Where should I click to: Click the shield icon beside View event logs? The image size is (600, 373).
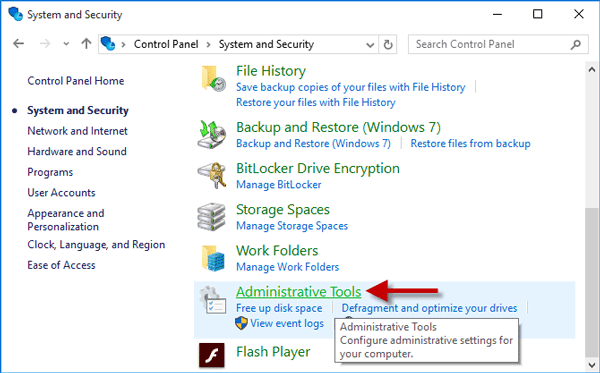coord(241,323)
